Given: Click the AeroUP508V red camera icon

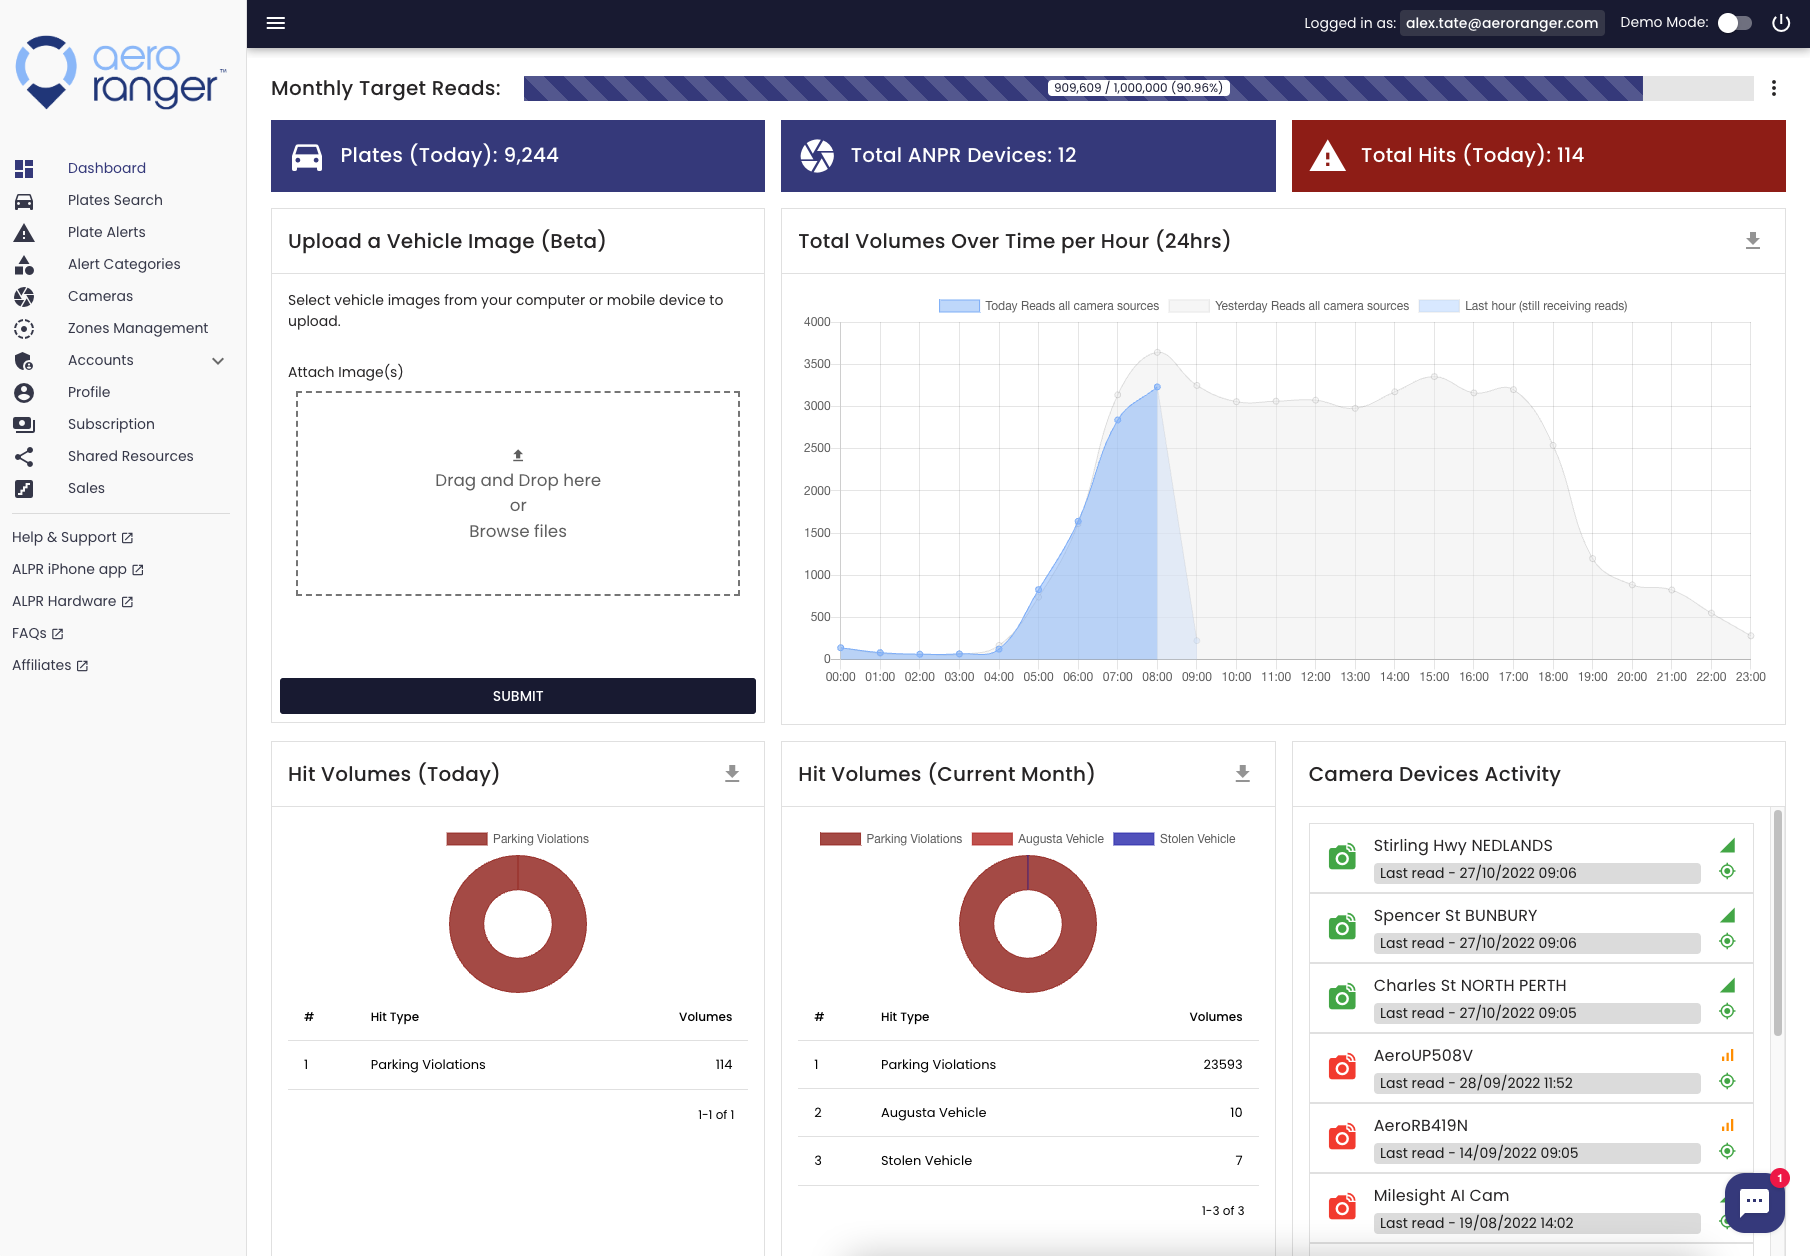Looking at the screenshot, I should point(1342,1067).
